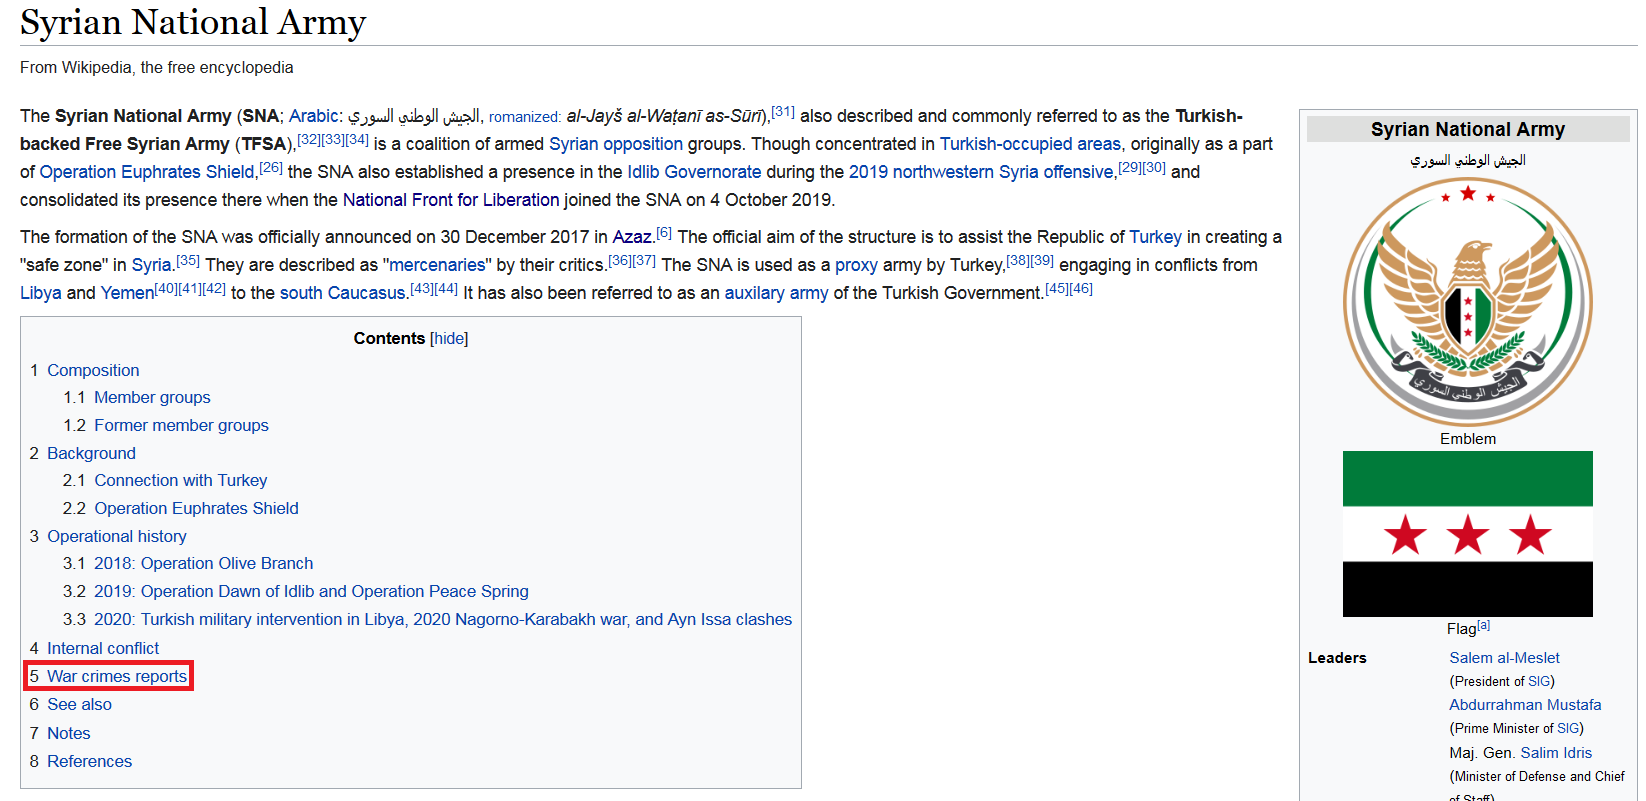Go to Former member groups subsection

tap(181, 425)
